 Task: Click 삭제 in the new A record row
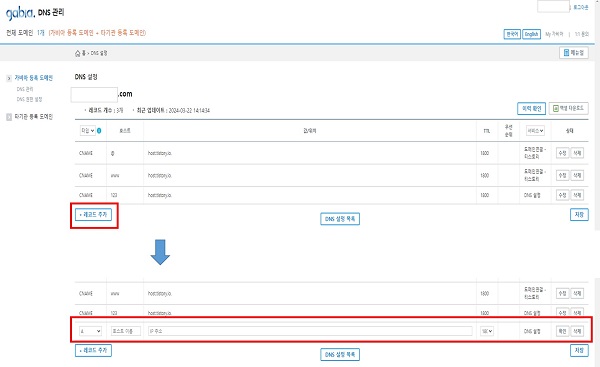pos(577,331)
